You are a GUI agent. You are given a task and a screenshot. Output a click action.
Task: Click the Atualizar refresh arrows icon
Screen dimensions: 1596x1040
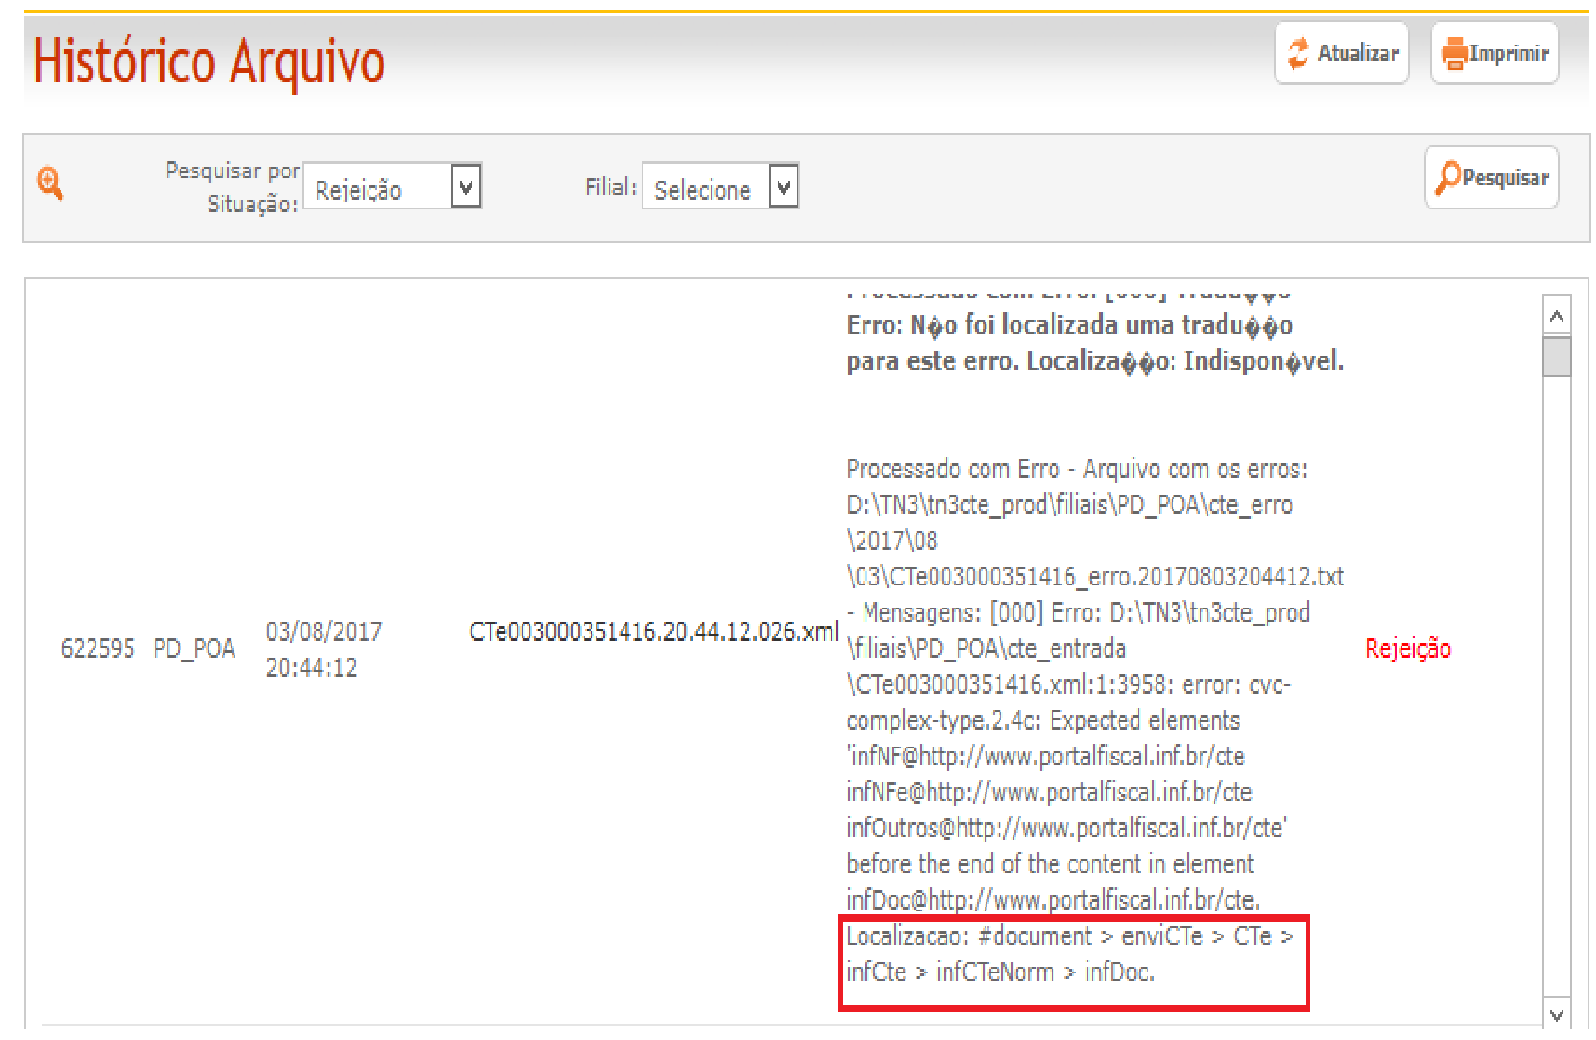pos(1298,53)
